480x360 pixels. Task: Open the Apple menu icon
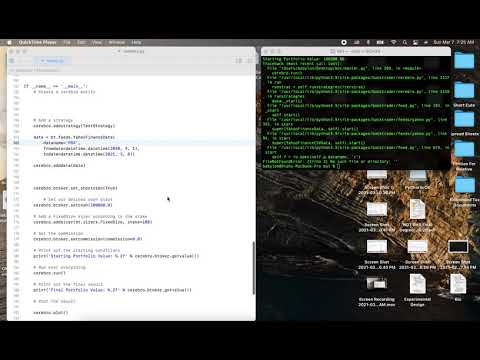pos(9,42)
